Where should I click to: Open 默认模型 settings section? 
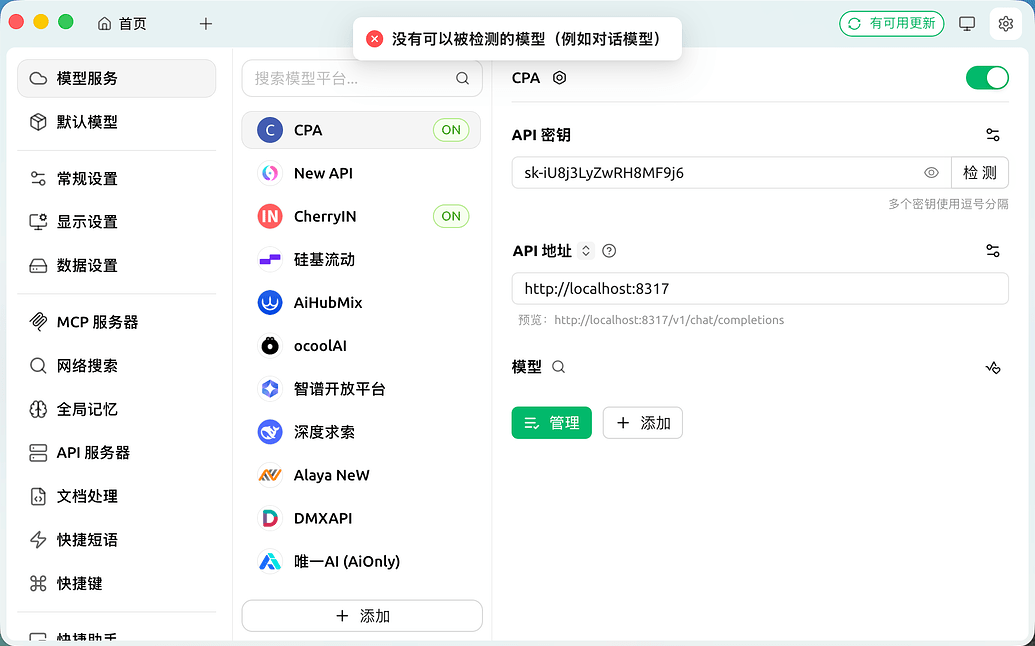click(117, 122)
